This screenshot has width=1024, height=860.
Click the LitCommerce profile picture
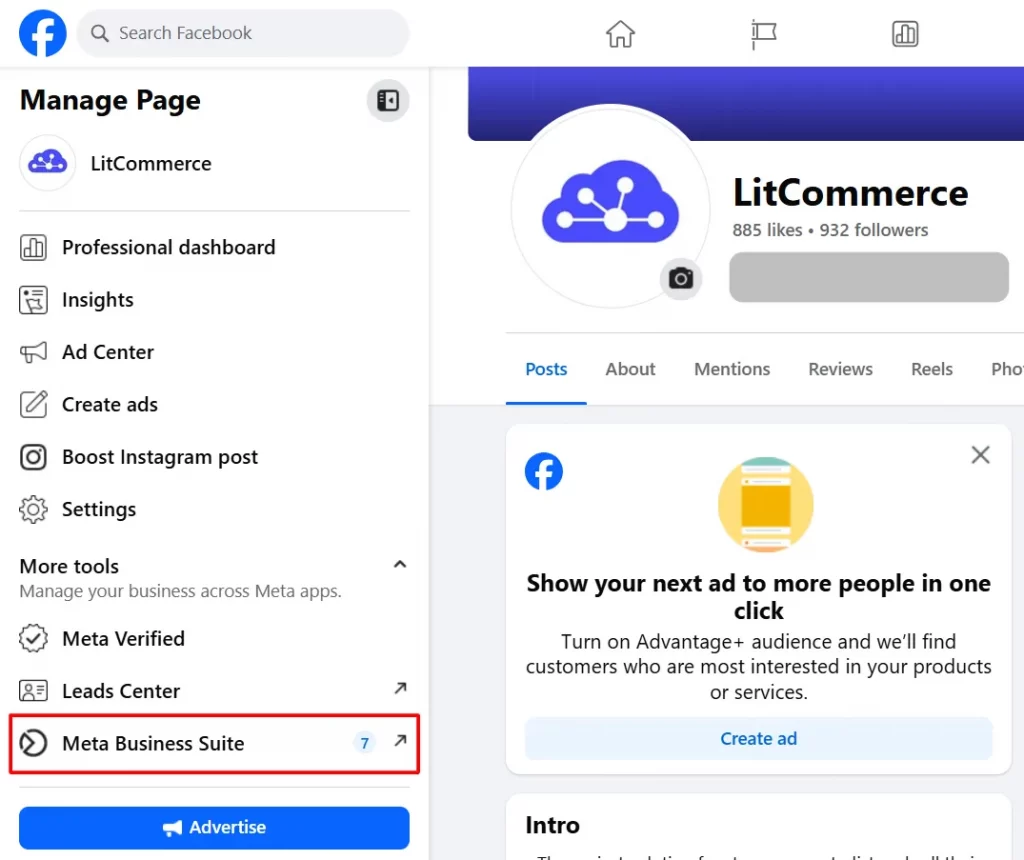pyautogui.click(x=610, y=206)
